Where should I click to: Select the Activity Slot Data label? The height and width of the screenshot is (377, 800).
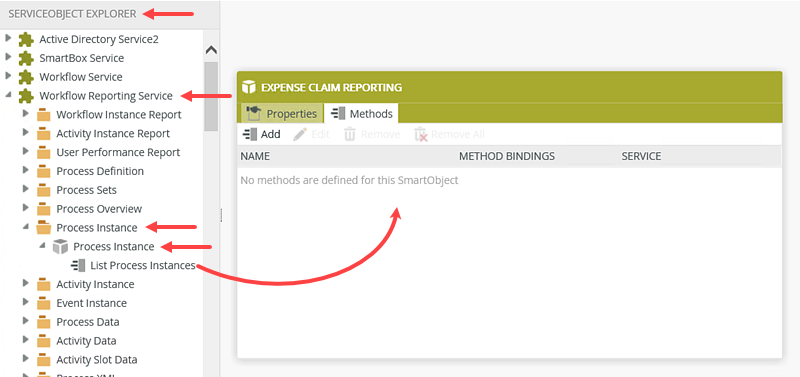click(x=97, y=360)
